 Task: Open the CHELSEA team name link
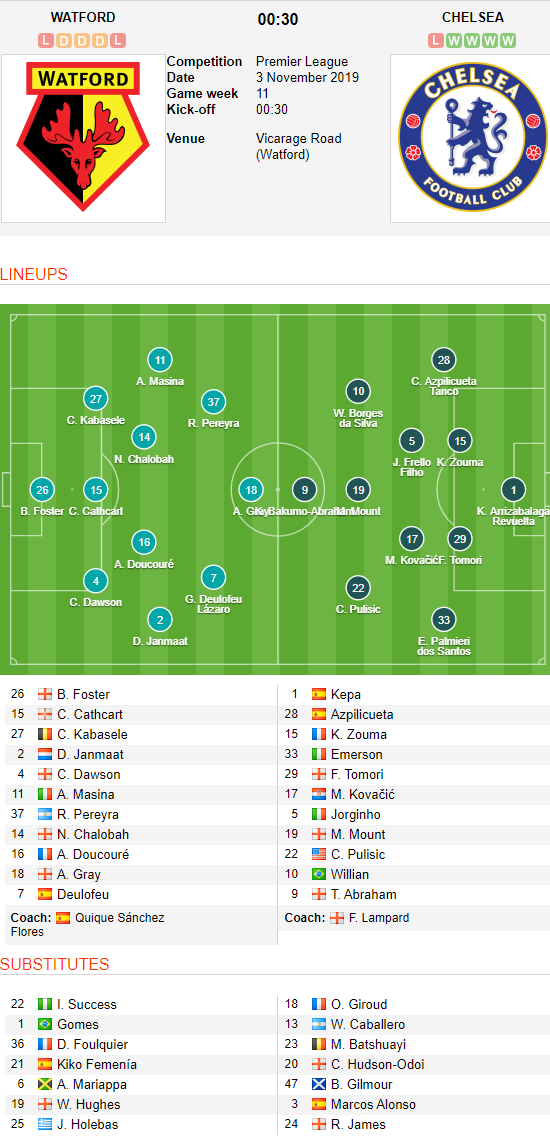pyautogui.click(x=472, y=17)
